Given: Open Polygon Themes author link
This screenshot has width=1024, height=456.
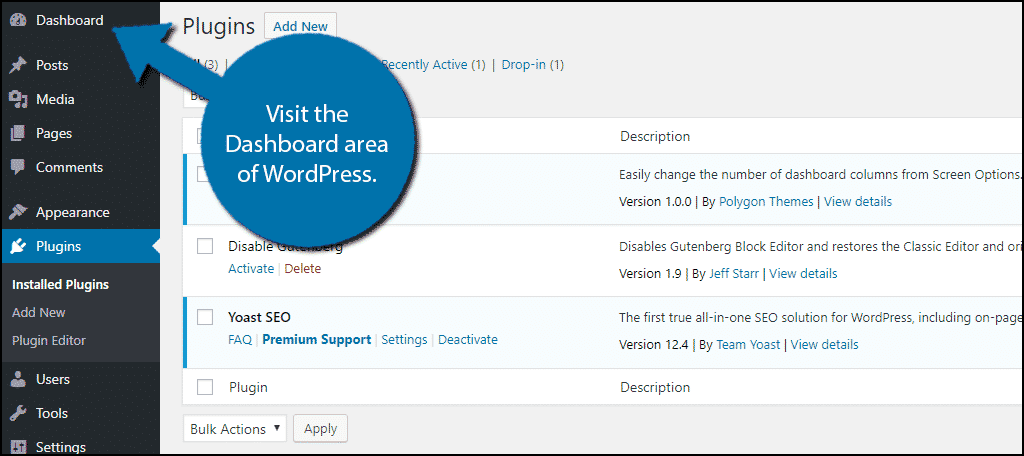Looking at the screenshot, I should tap(766, 201).
